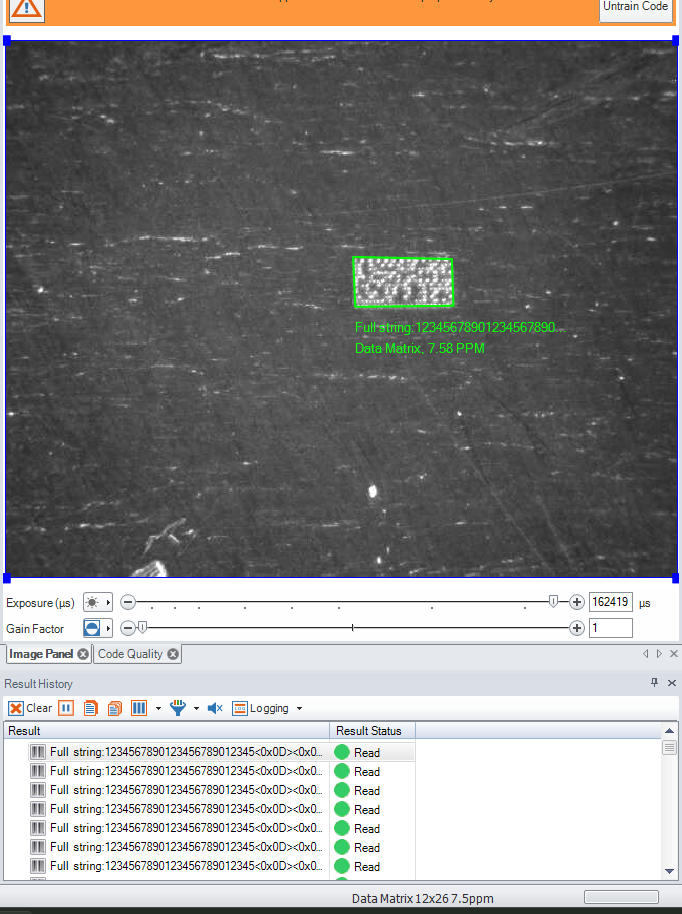Click the barcode icon in the first row
The image size is (682, 914).
[38, 752]
